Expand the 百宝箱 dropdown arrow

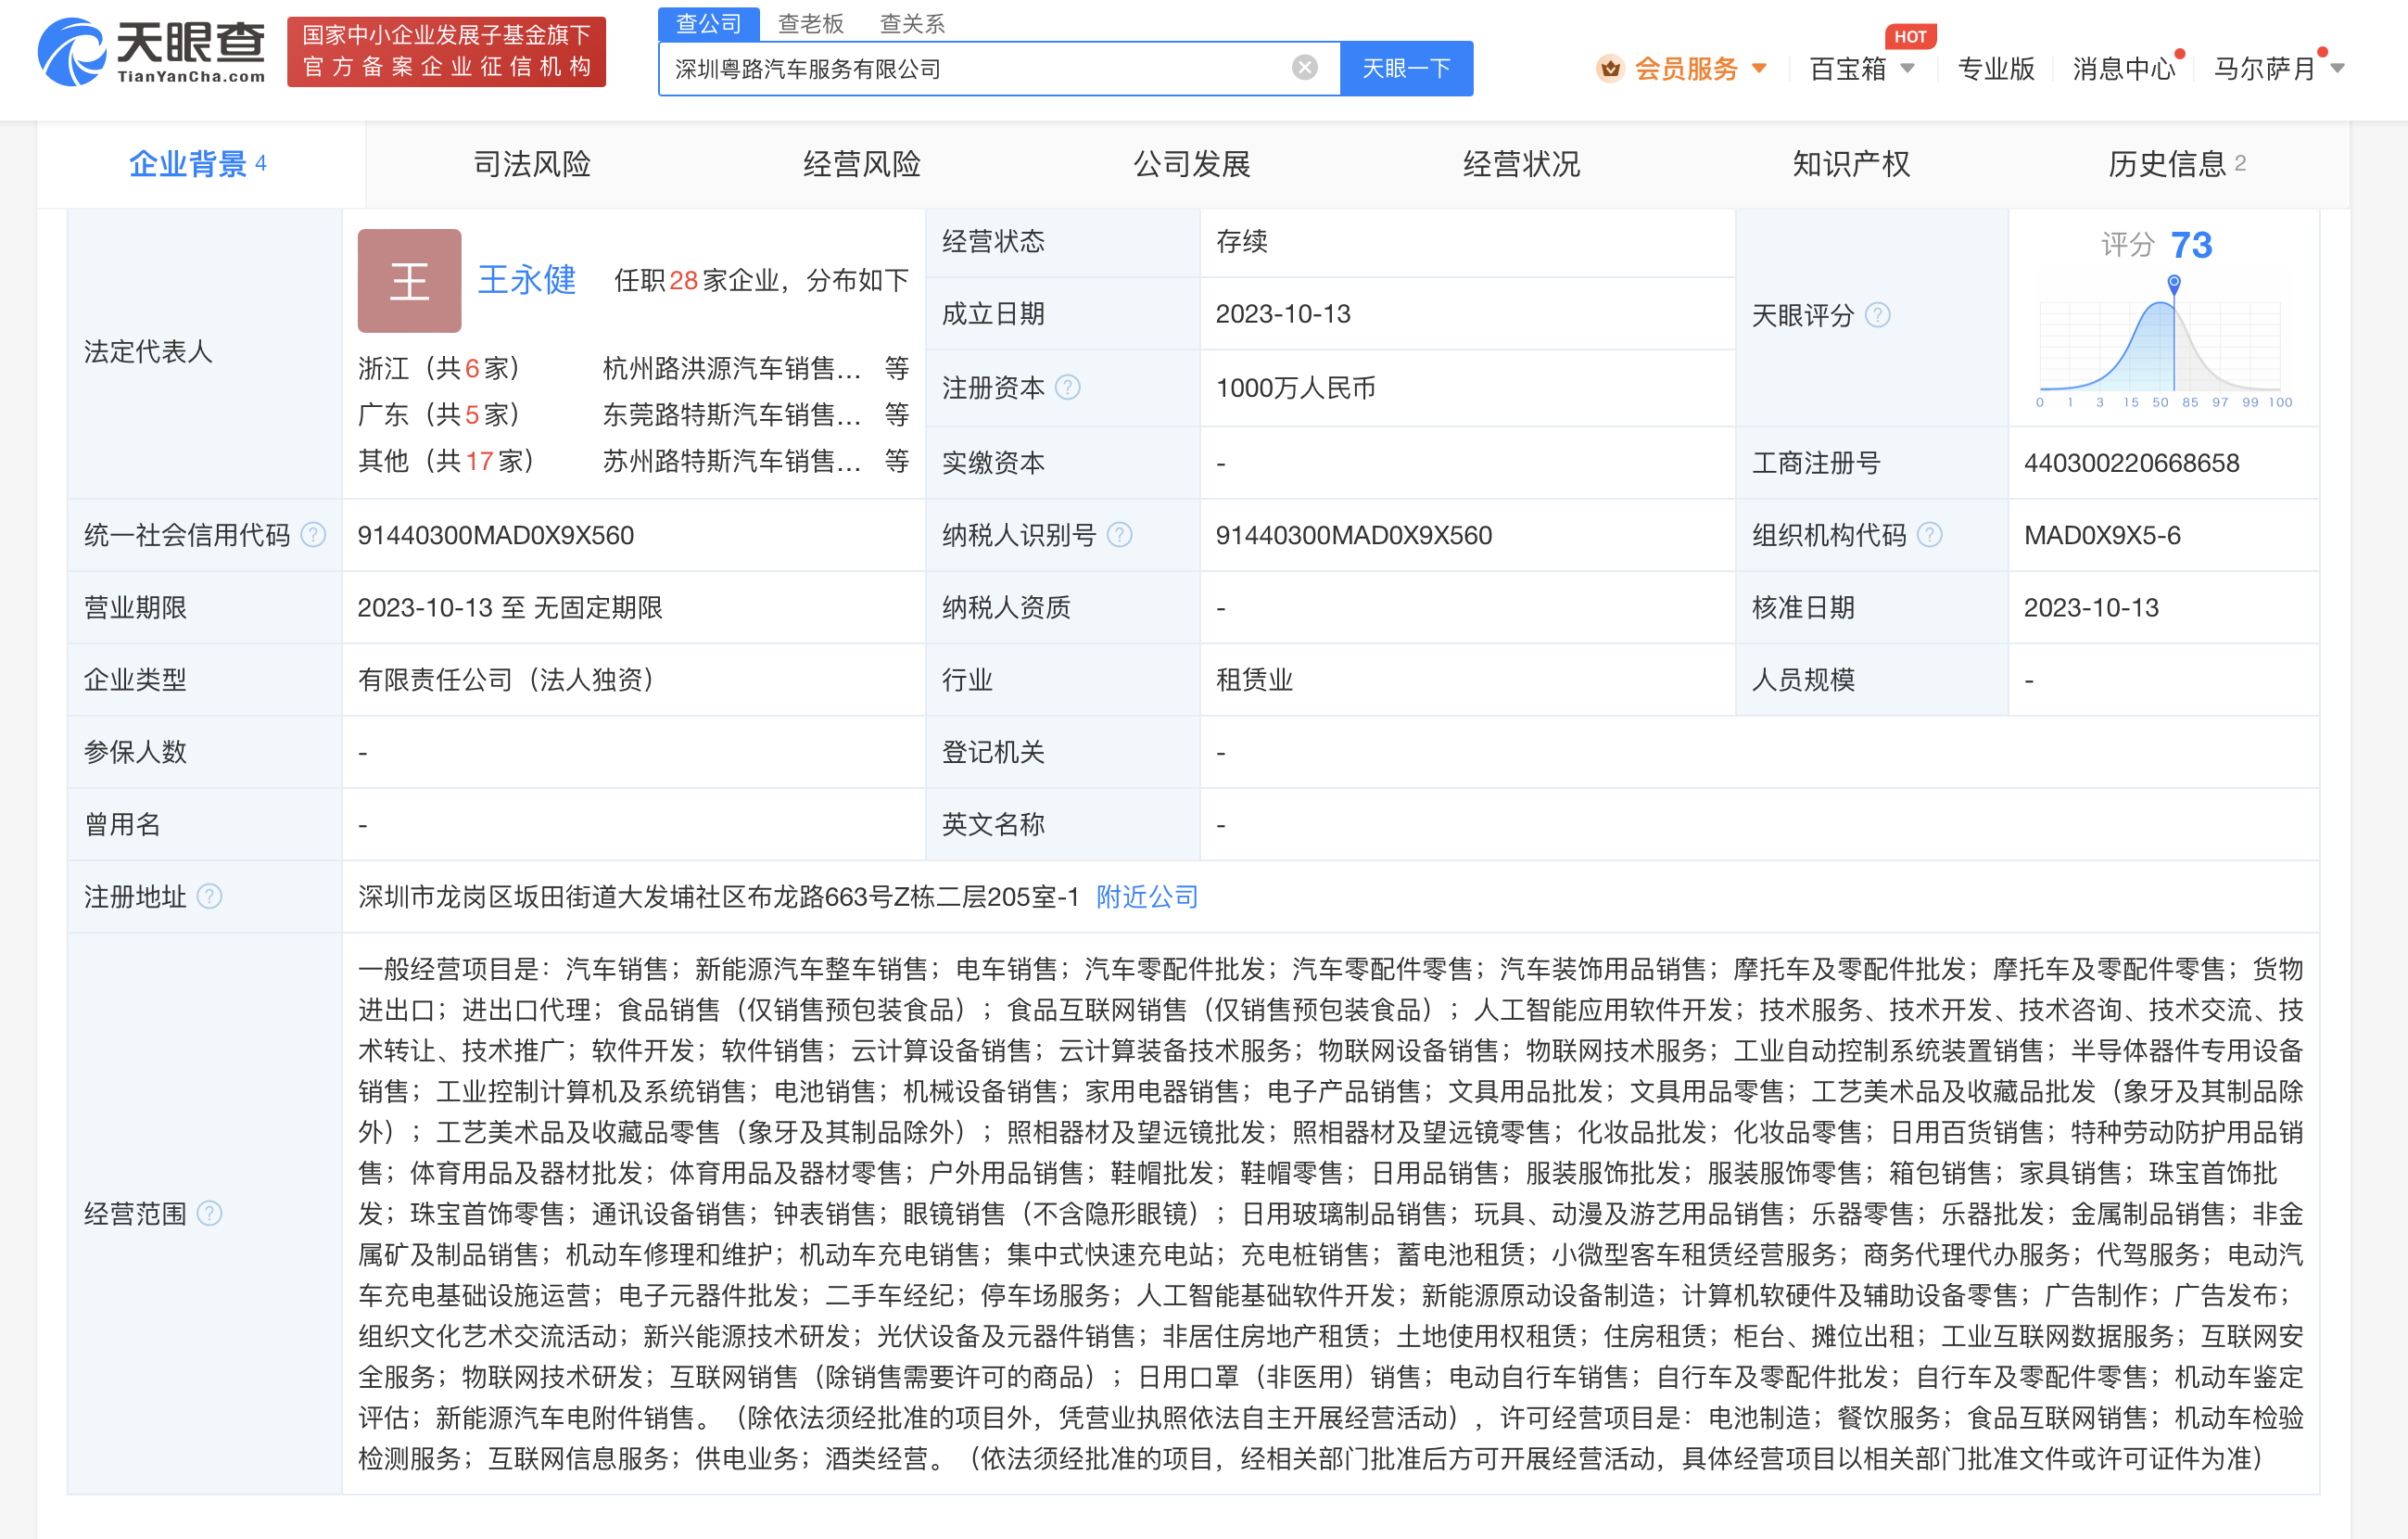[1907, 69]
